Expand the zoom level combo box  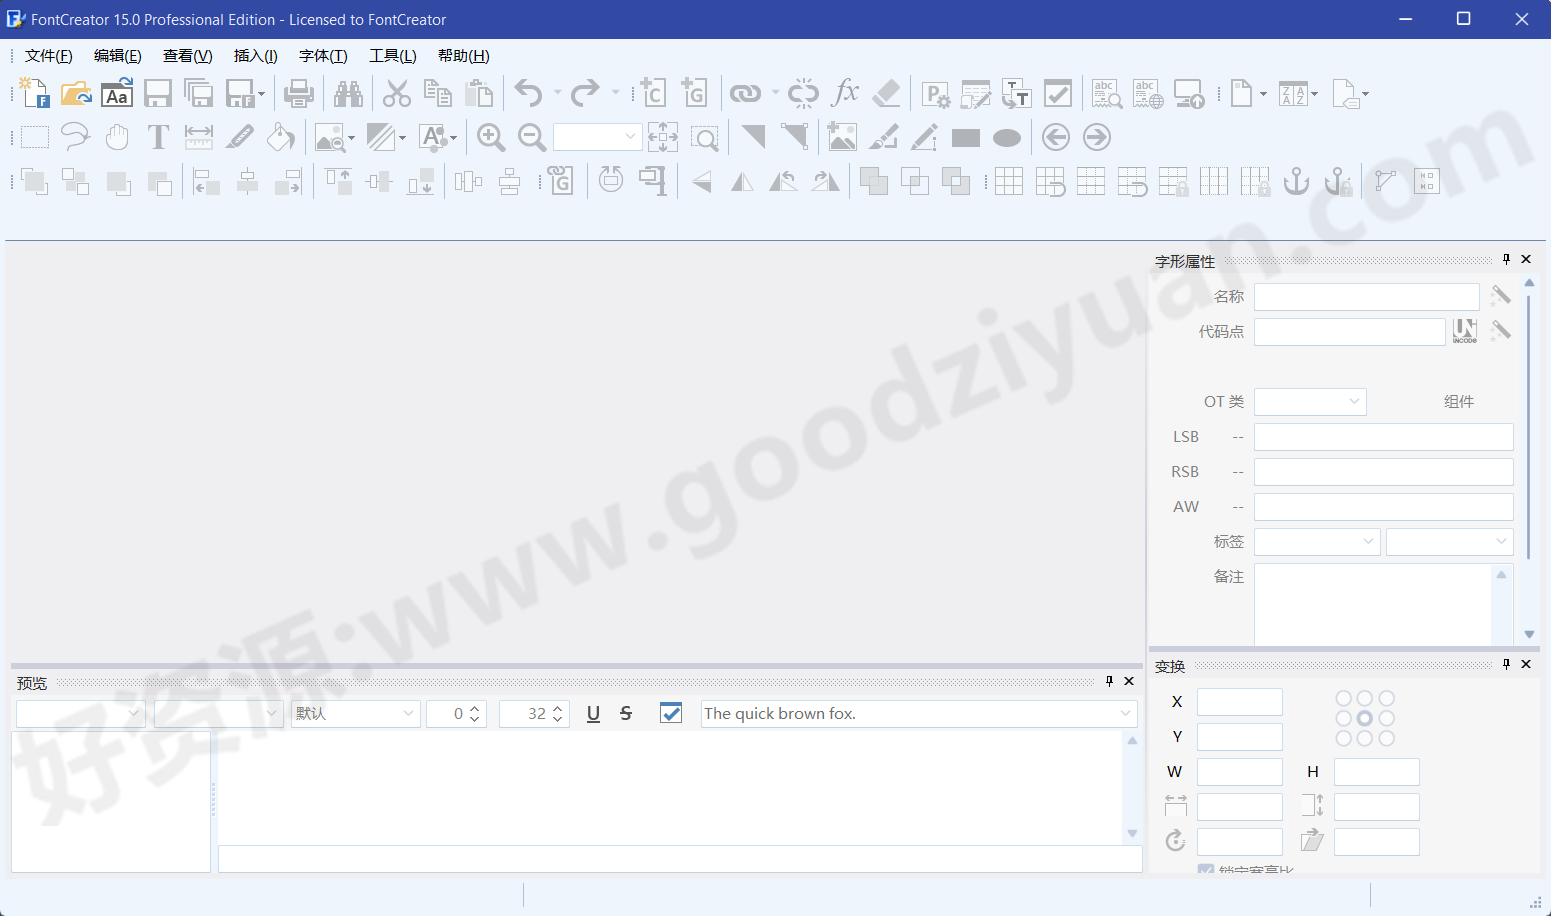[x=629, y=136]
